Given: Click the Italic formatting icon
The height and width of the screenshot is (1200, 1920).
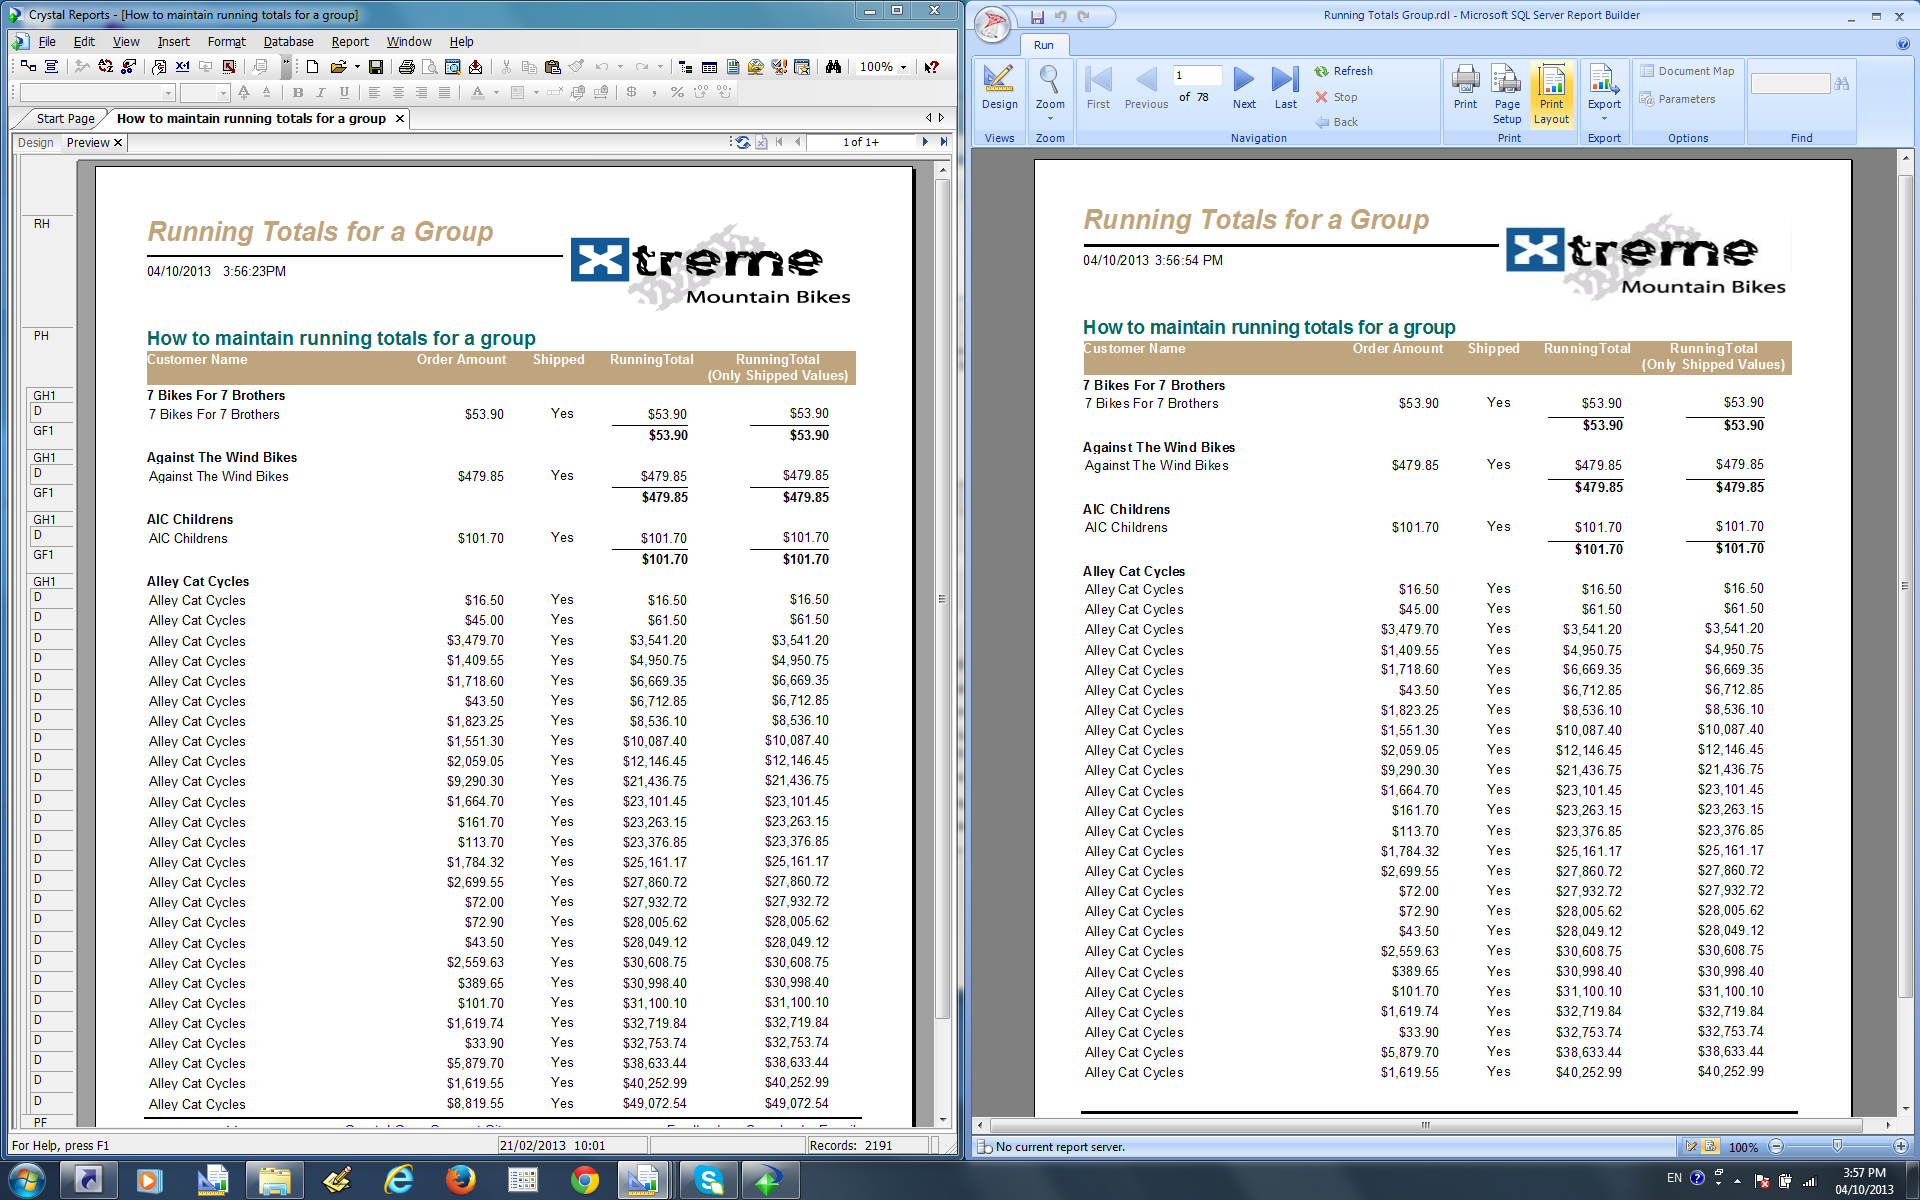Looking at the screenshot, I should point(321,93).
